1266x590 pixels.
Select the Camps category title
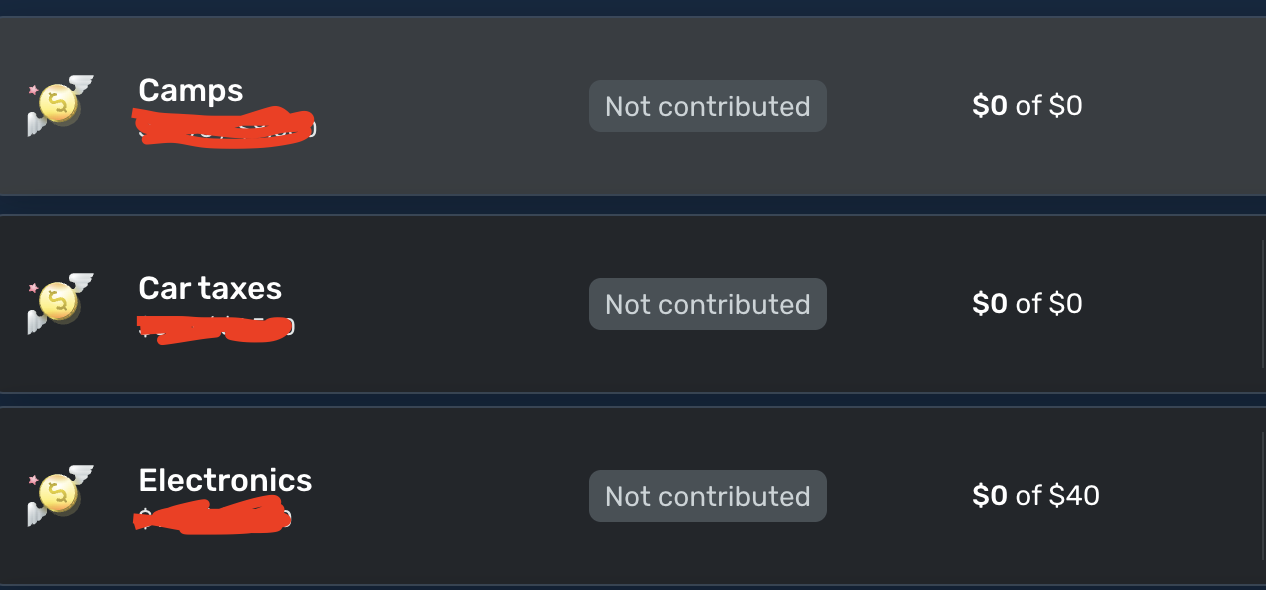[x=190, y=90]
